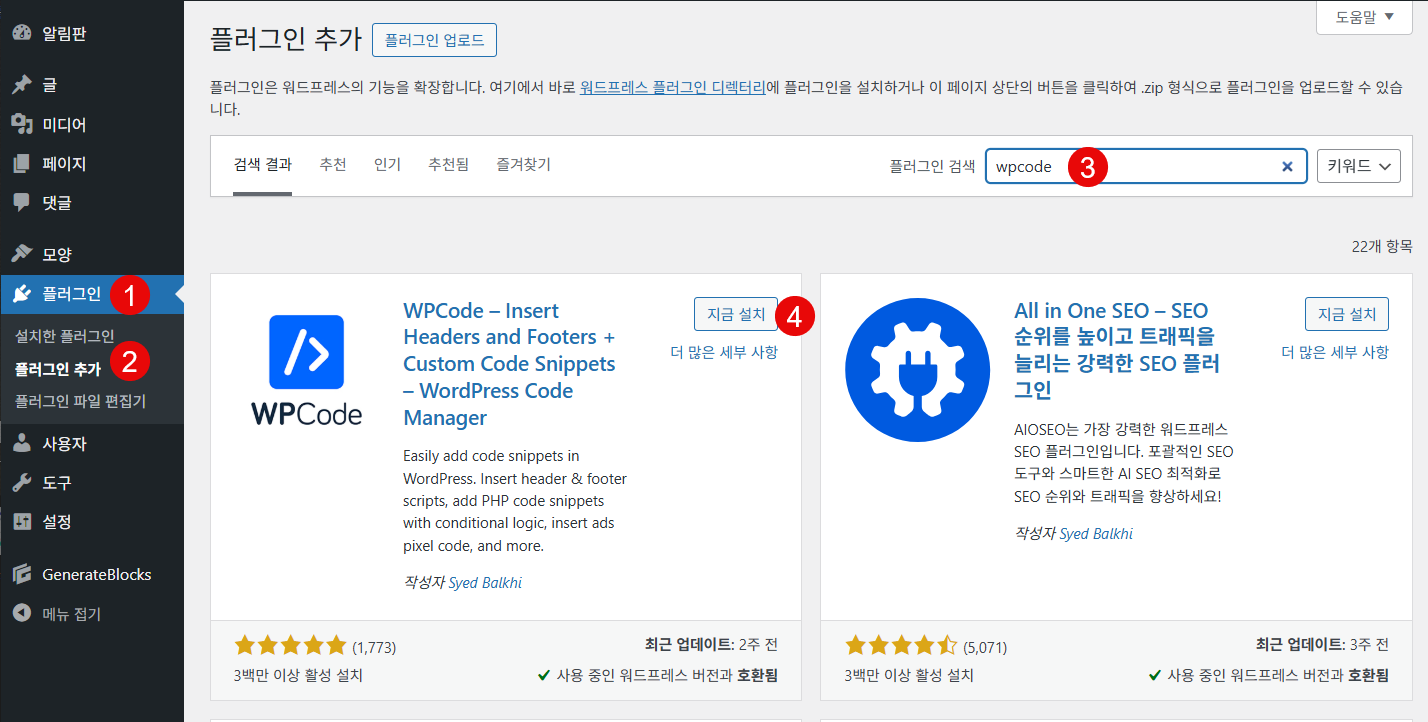Open the 키워드 search type dropdown

coord(1359,167)
